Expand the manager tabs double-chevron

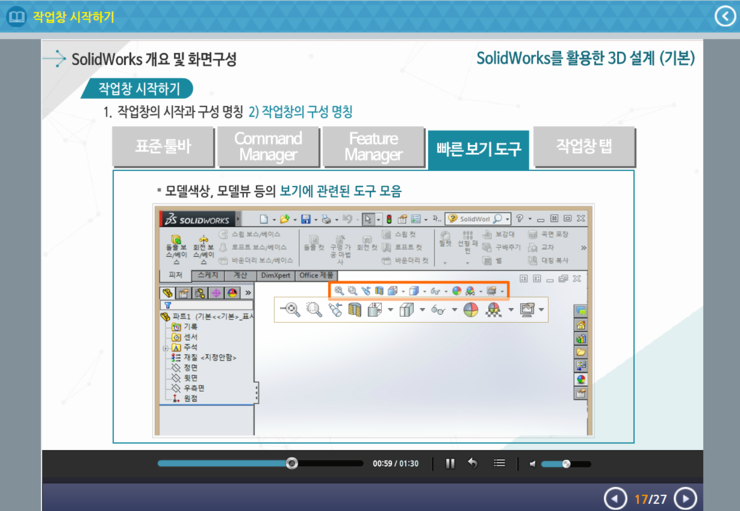coord(248,293)
